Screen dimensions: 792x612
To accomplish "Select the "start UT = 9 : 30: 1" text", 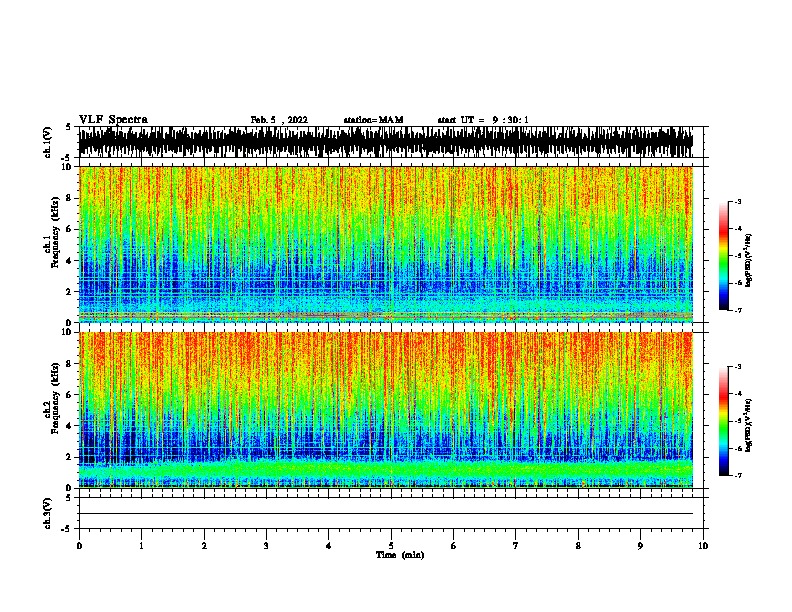I will (483, 120).
